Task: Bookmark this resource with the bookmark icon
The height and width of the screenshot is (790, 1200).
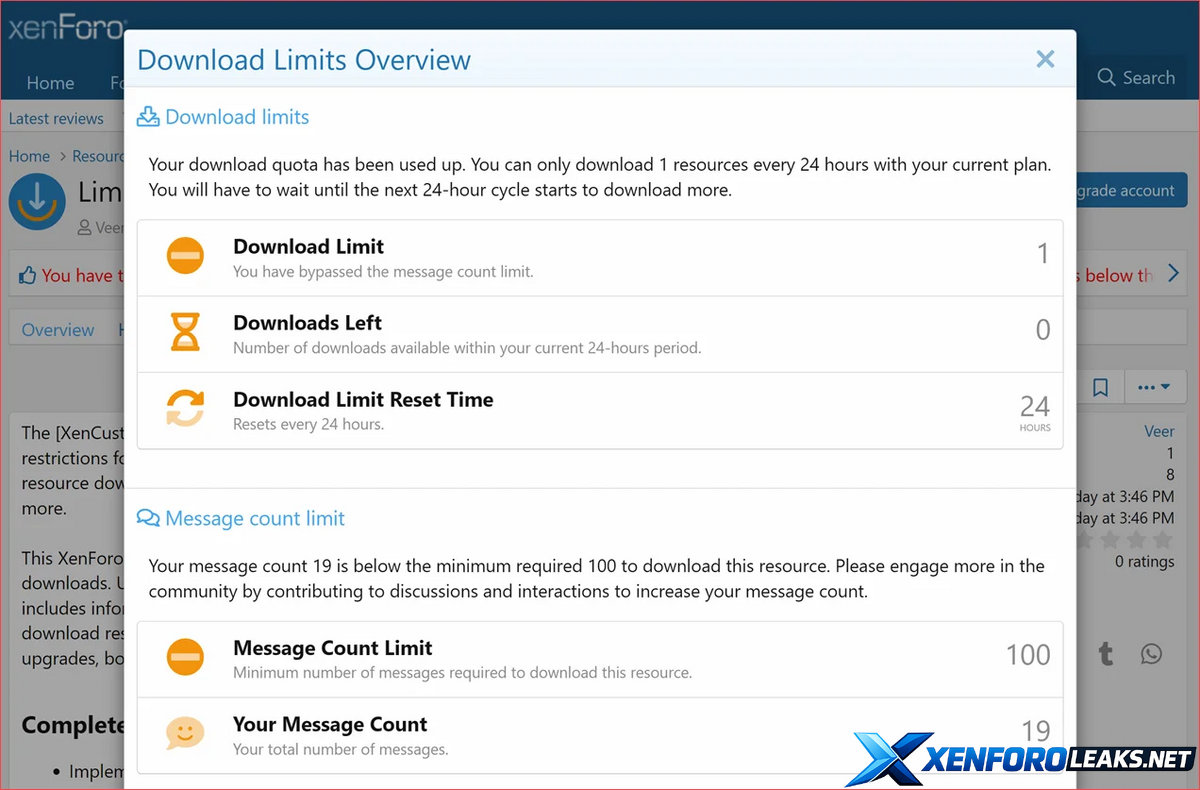Action: (1100, 388)
